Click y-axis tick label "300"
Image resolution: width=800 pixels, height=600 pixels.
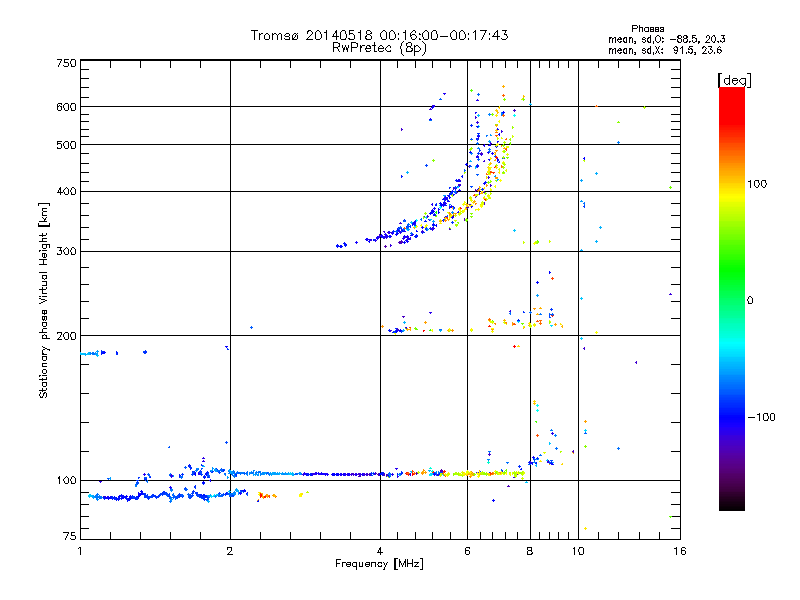point(66,252)
